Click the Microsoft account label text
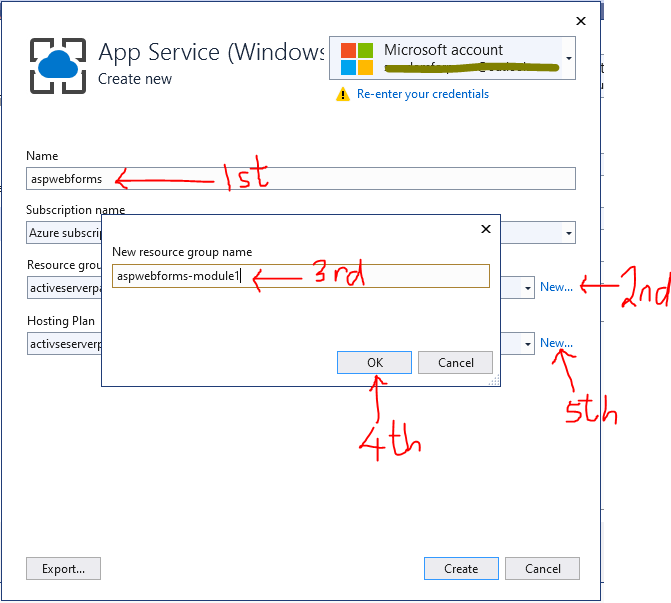 point(443,50)
